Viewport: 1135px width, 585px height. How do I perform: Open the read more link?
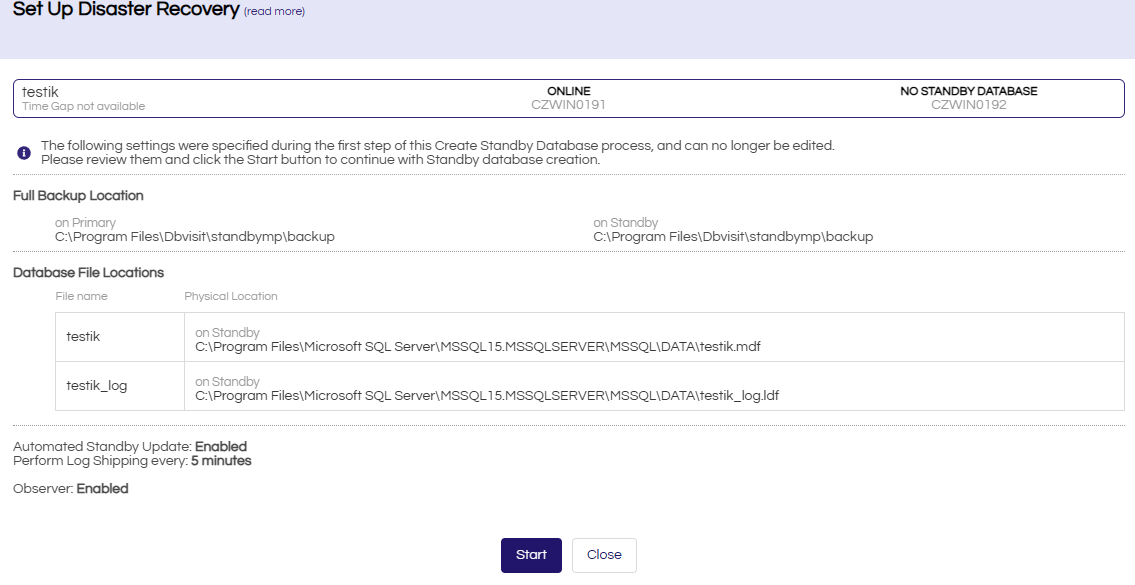pyautogui.click(x=274, y=12)
